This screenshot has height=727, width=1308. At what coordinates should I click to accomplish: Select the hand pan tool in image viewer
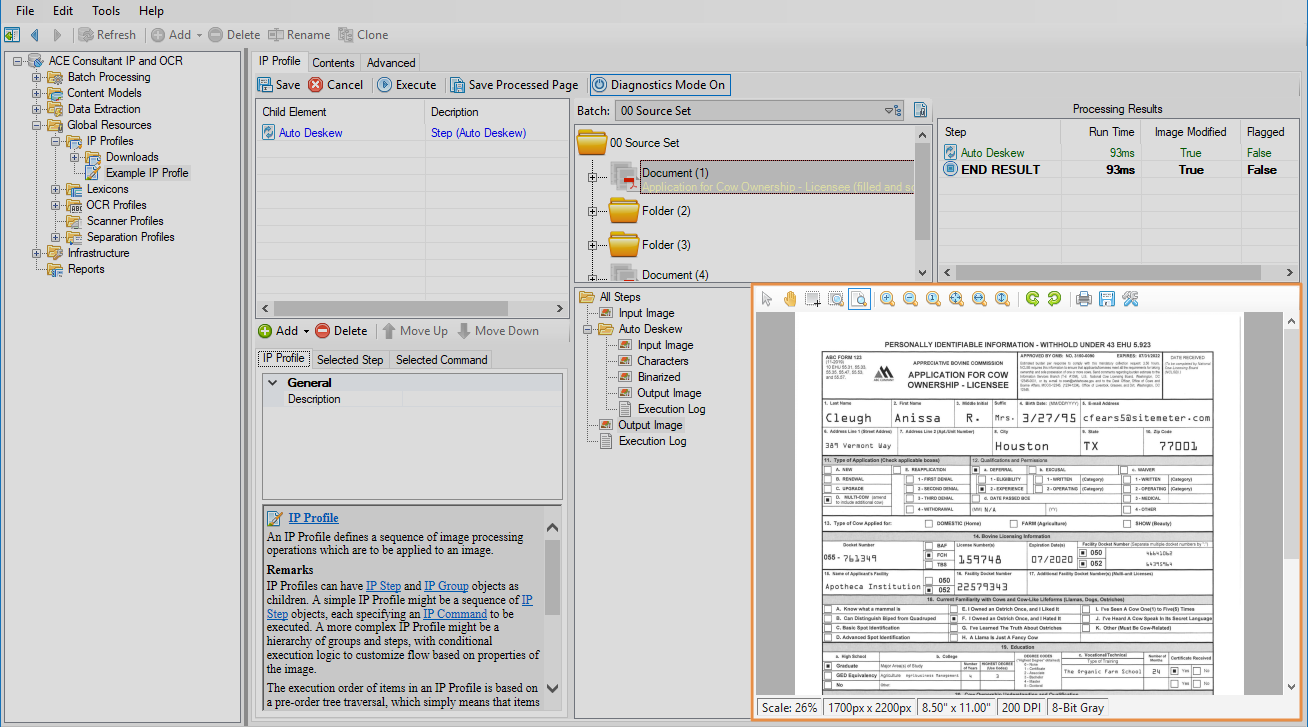[789, 299]
